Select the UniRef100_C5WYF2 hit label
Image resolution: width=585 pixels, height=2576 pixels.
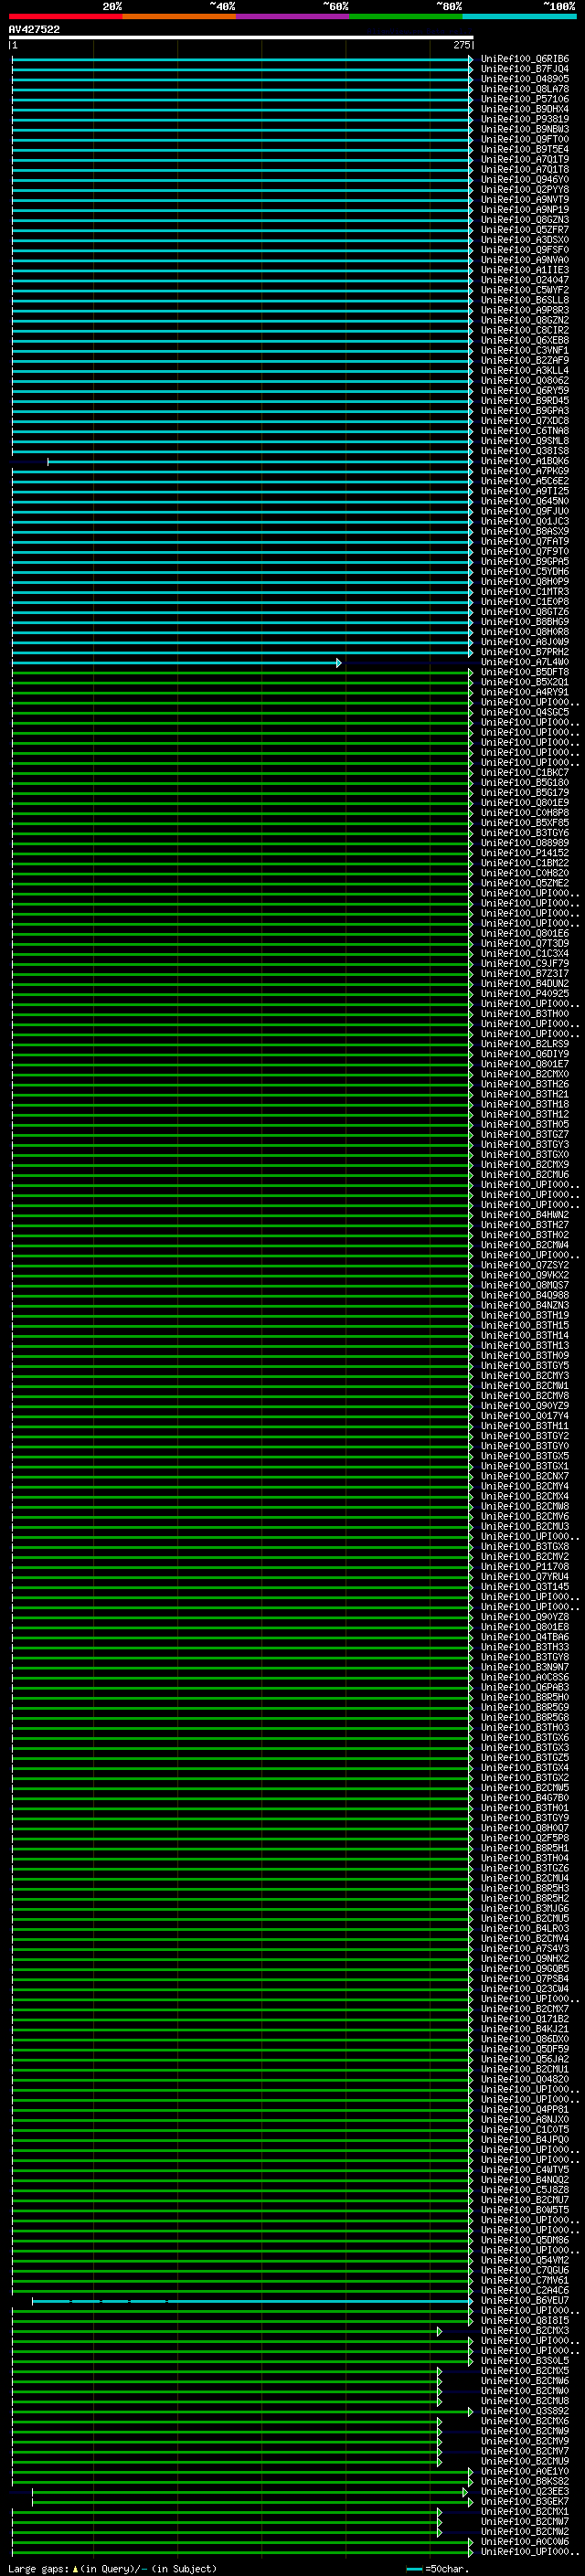[x=524, y=290]
